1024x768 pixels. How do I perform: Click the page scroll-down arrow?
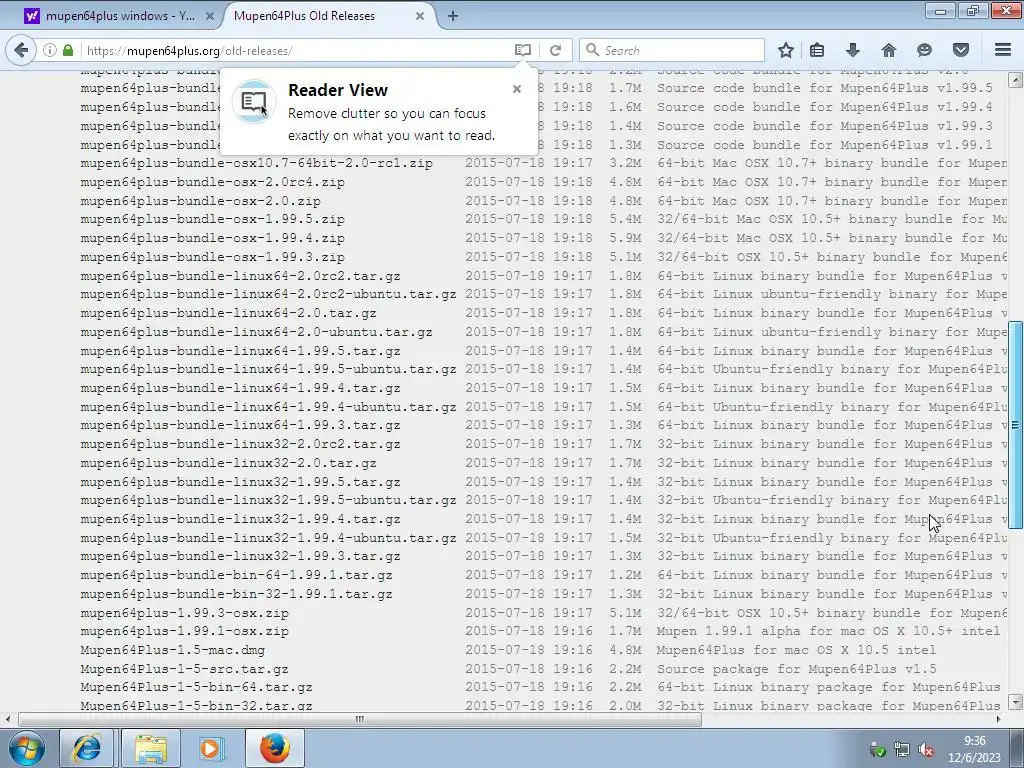[x=1016, y=703]
